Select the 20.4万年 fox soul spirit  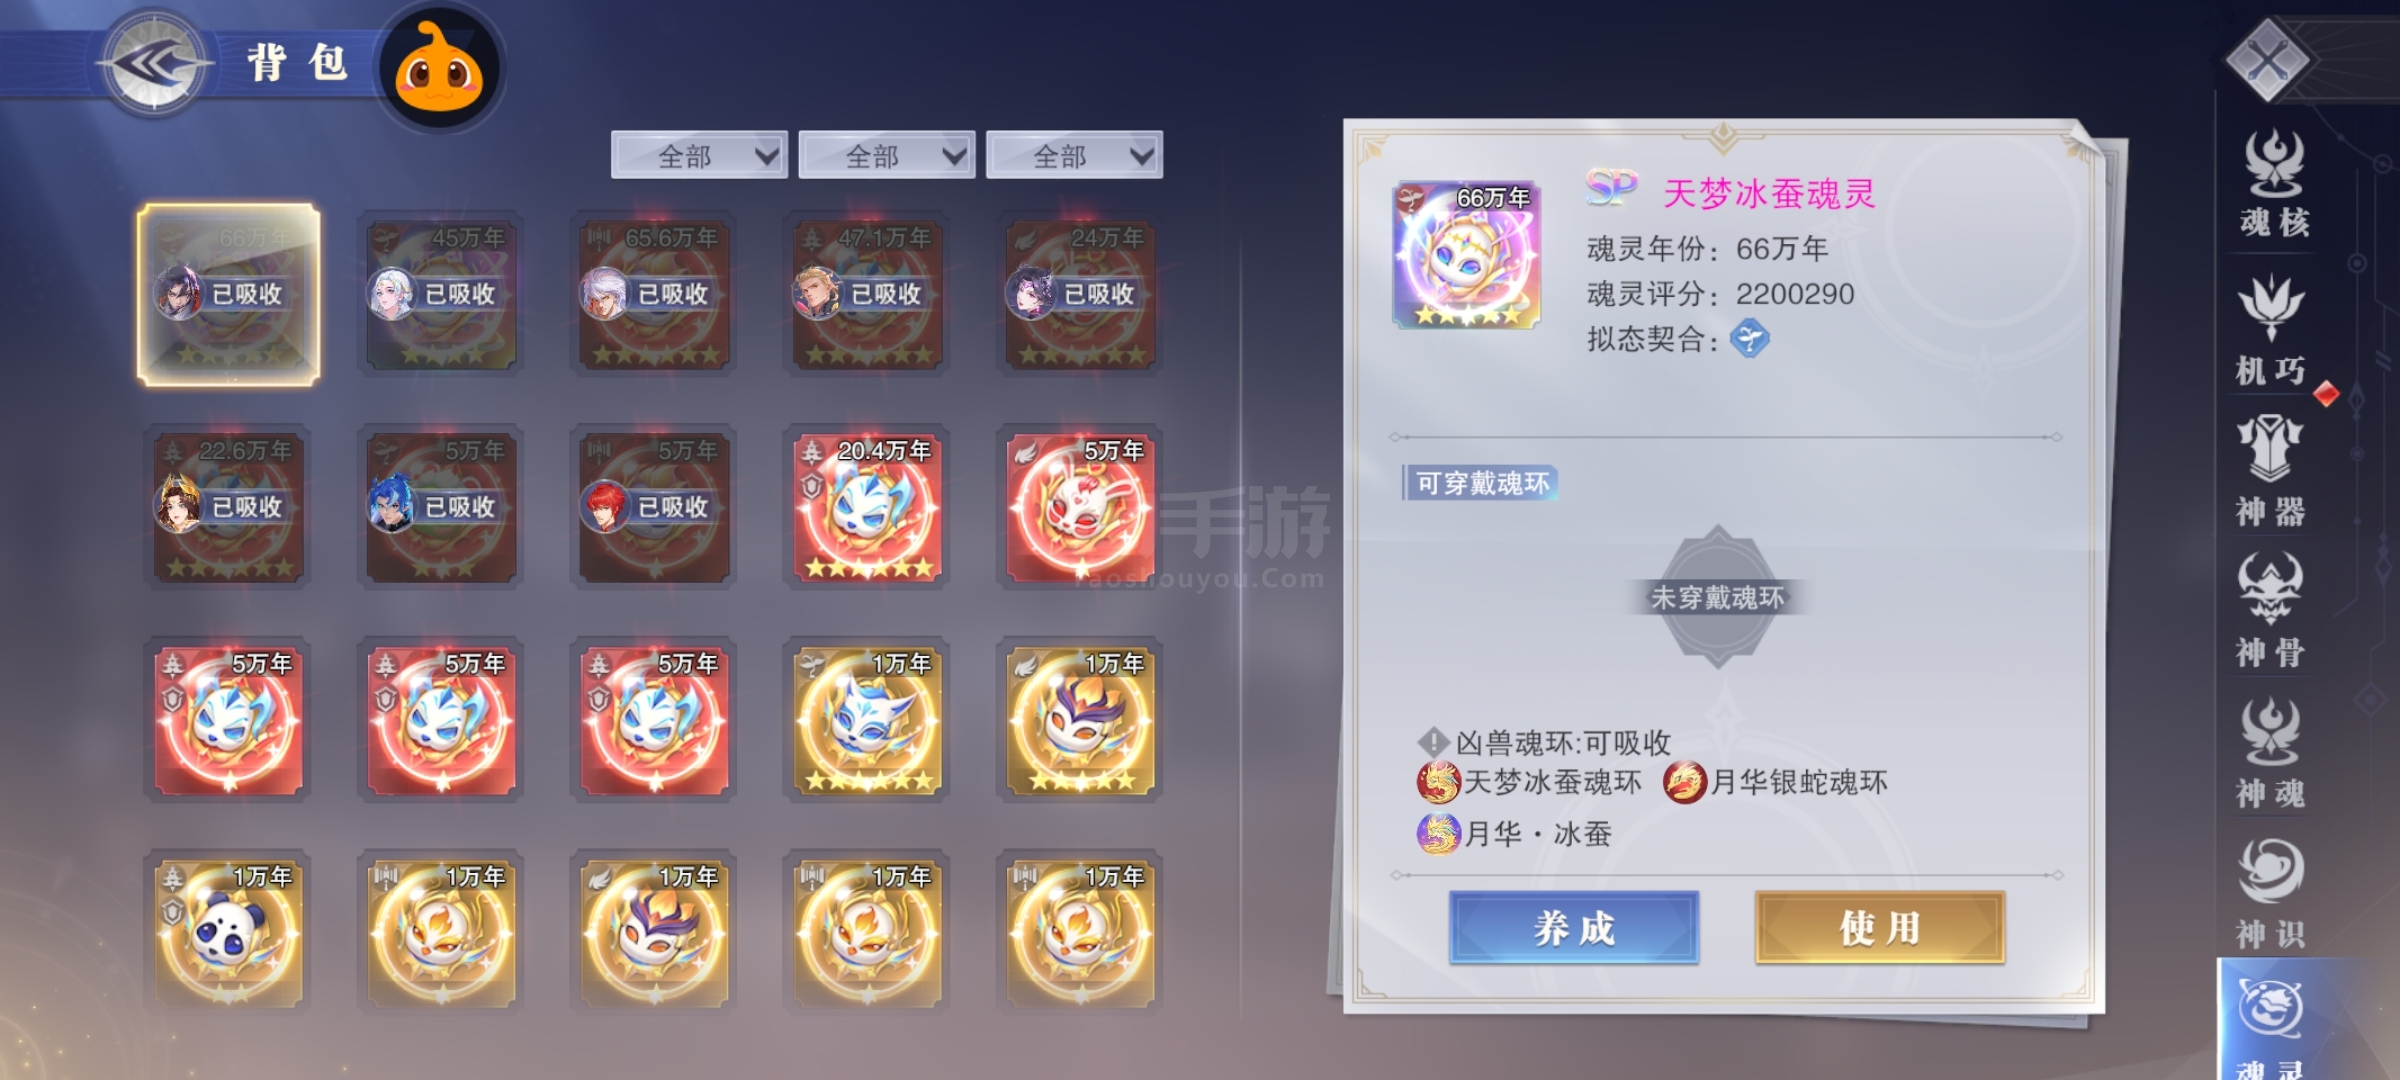[868, 507]
